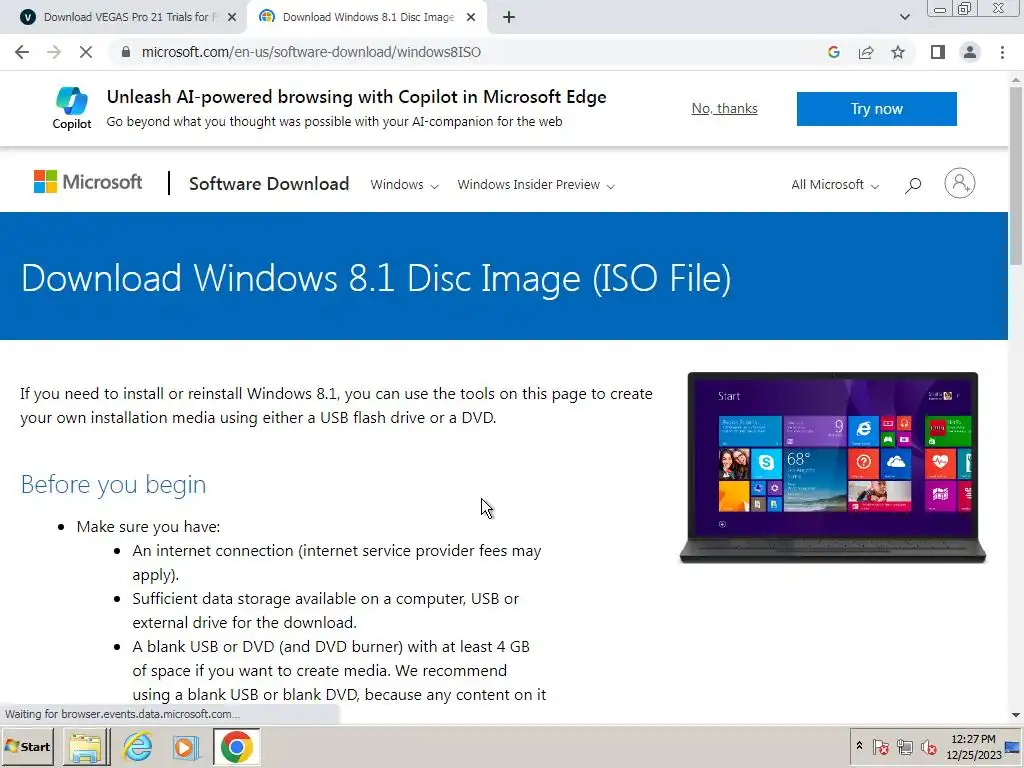Click the Microsoft account sign-in icon
This screenshot has width=1024, height=768.
959,184
